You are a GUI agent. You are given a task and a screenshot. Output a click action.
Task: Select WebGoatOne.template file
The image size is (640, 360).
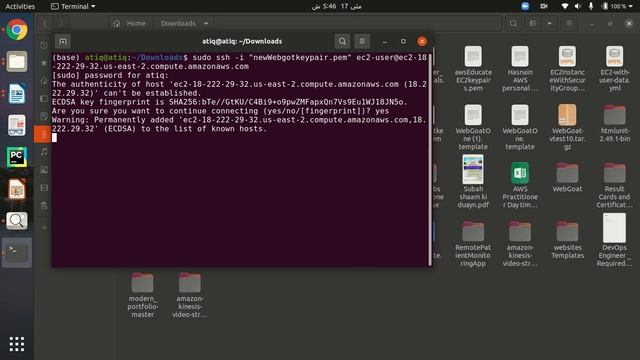[x=520, y=127]
